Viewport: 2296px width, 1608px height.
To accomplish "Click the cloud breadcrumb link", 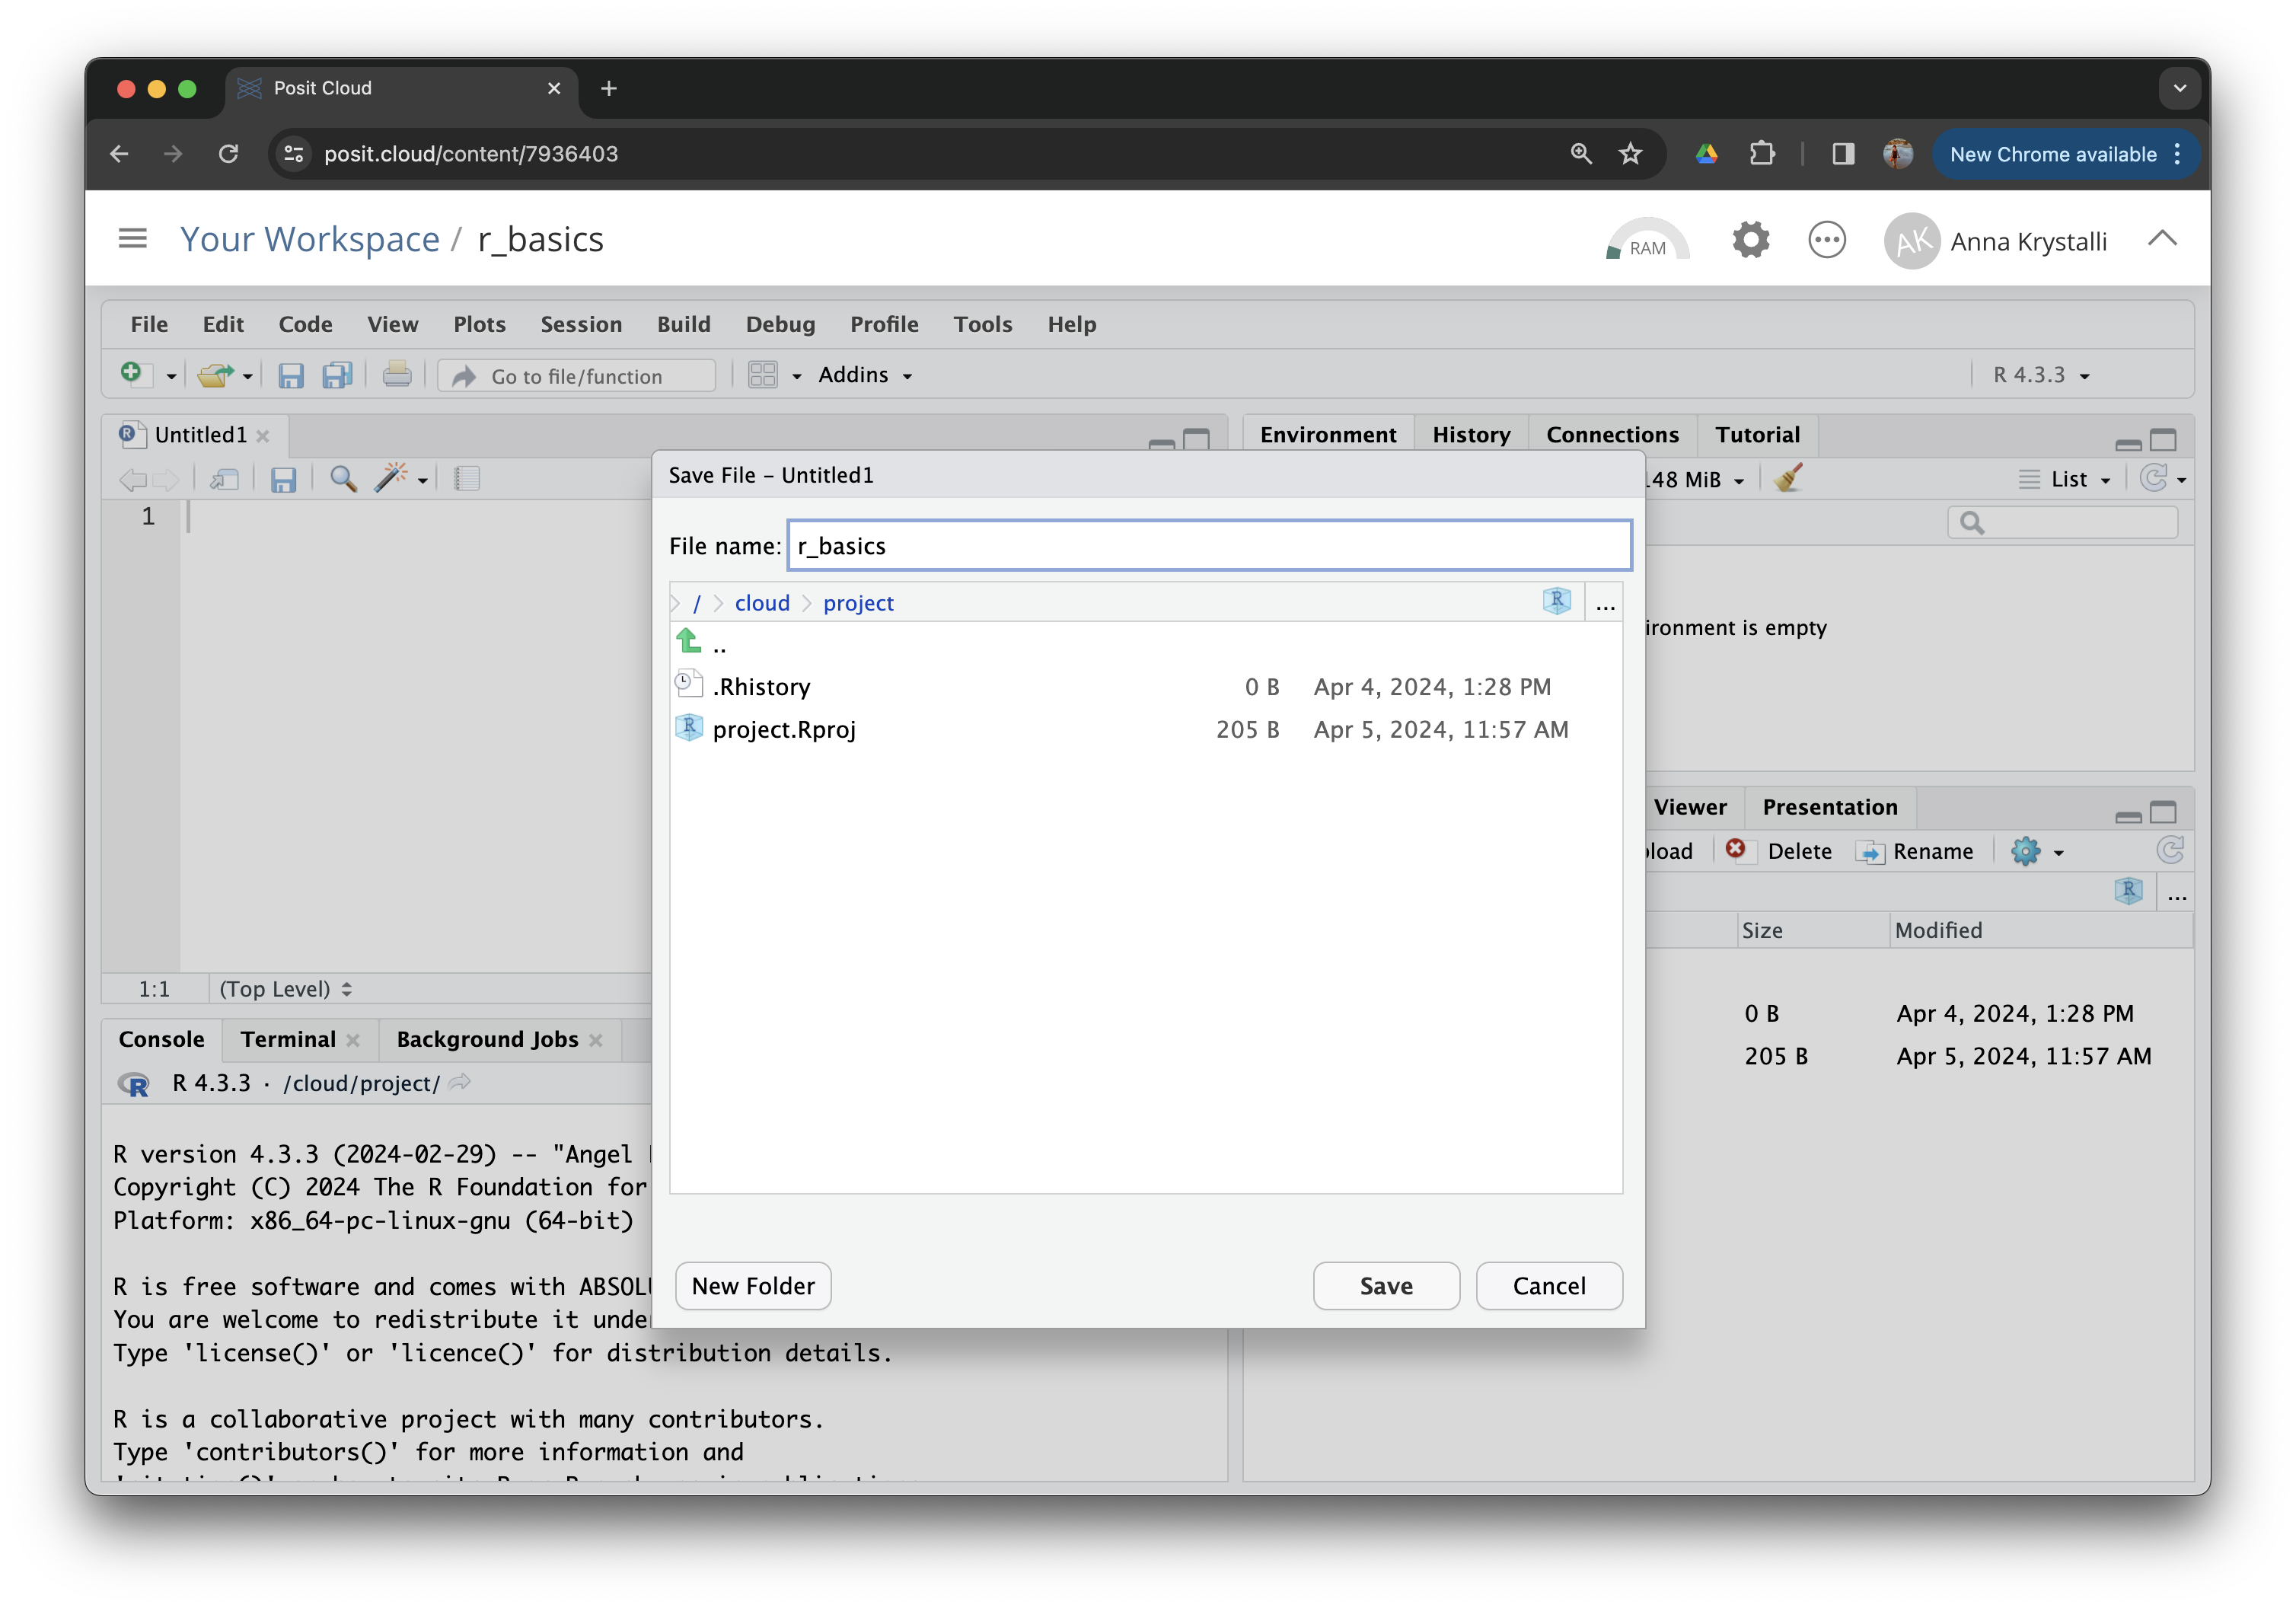I will (762, 603).
